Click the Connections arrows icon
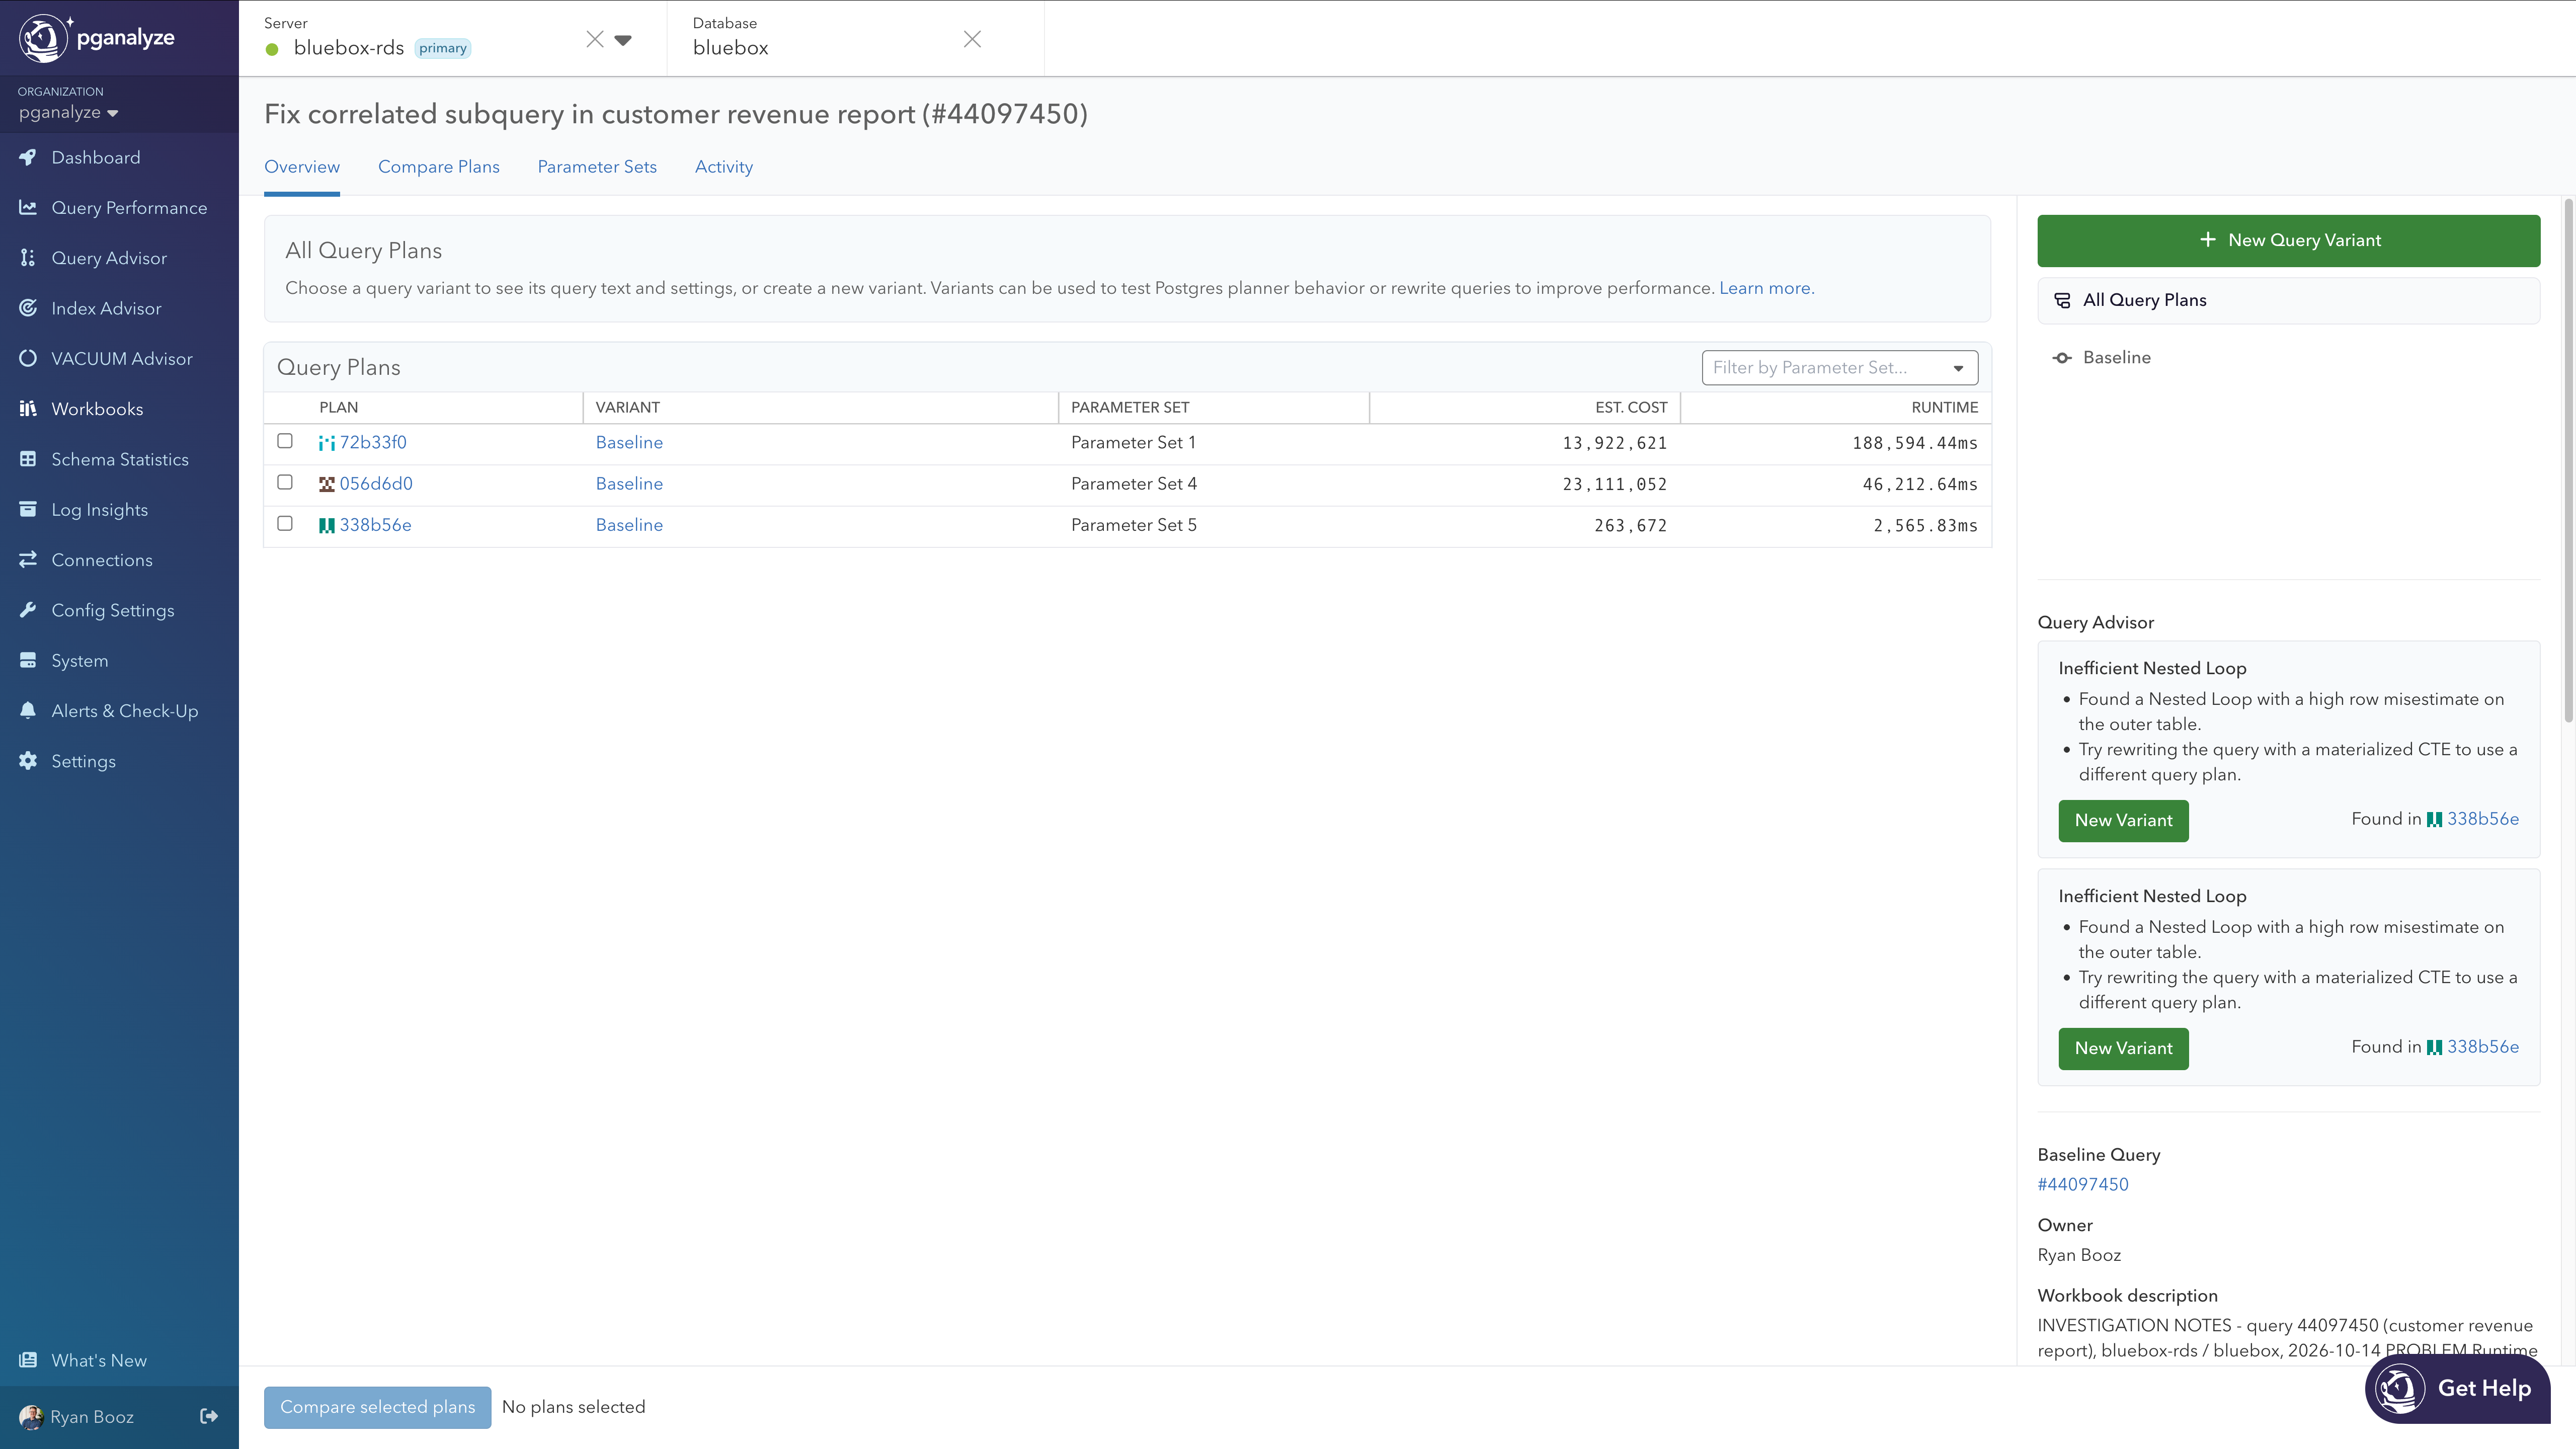2576x1449 pixels. pyautogui.click(x=28, y=559)
